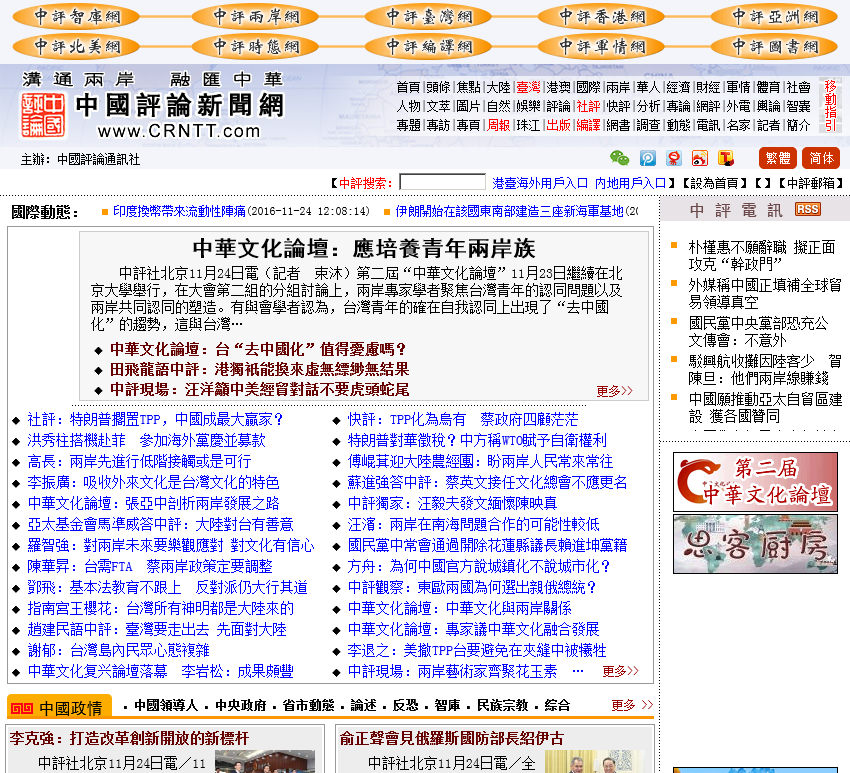The width and height of the screenshot is (850, 773).
Task: Select 反恐 tab in 中國政情
Action: tap(405, 705)
